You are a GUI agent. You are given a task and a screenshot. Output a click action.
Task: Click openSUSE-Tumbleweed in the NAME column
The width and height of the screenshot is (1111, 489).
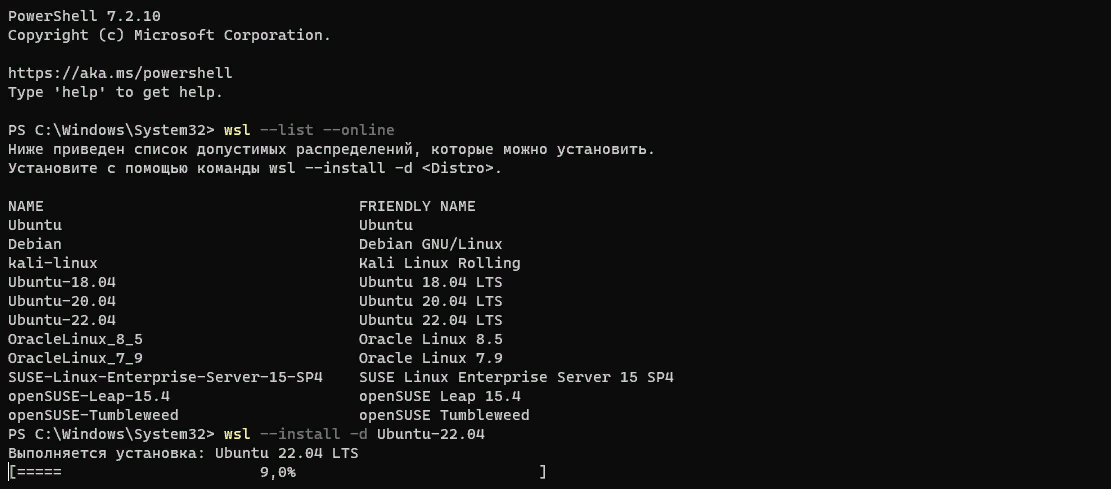93,415
